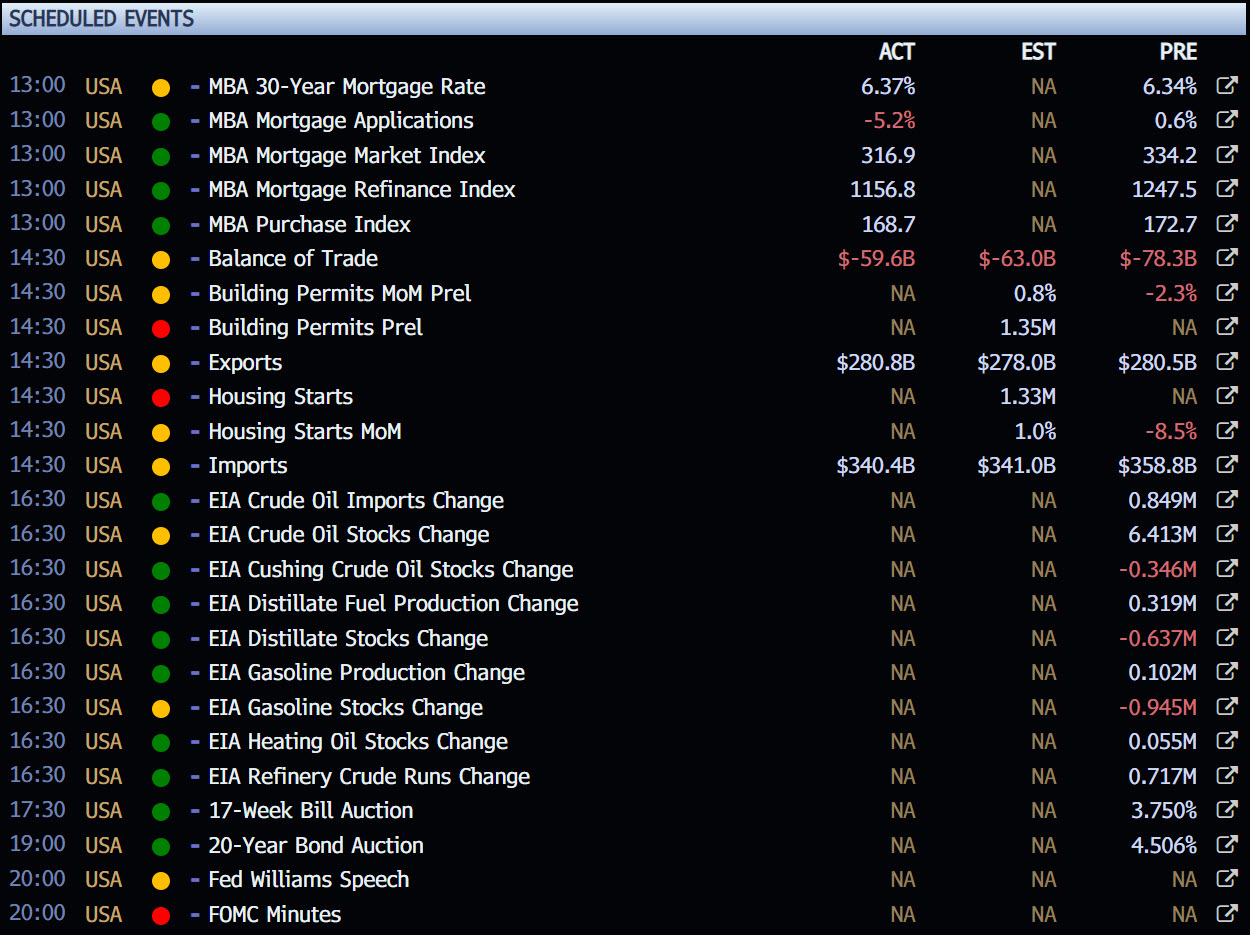Click red importance dot for FOMC Minutes
The image size is (1250, 935).
[161, 915]
